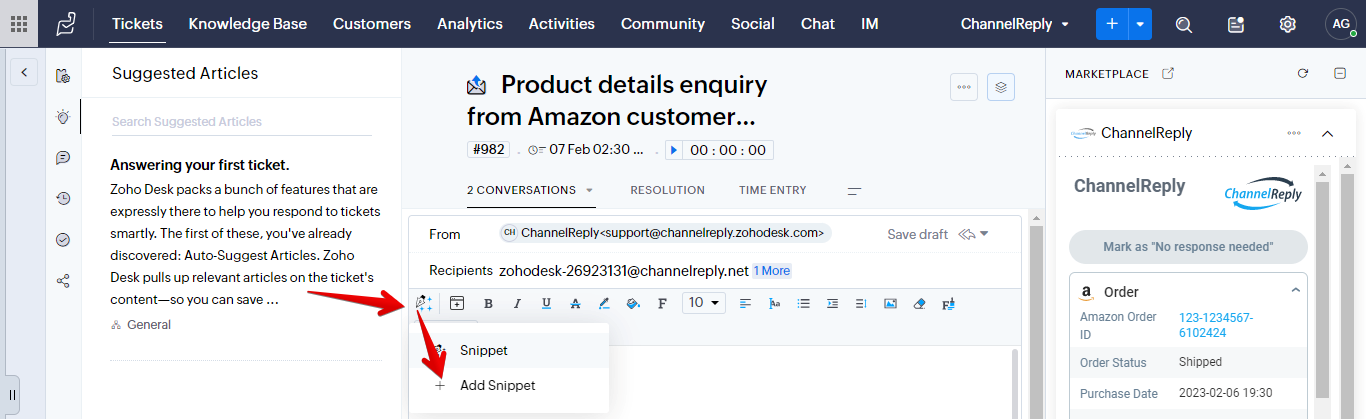The height and width of the screenshot is (419, 1366).
Task: Open the approvals checkmark sidebar icon
Action: [x=63, y=239]
